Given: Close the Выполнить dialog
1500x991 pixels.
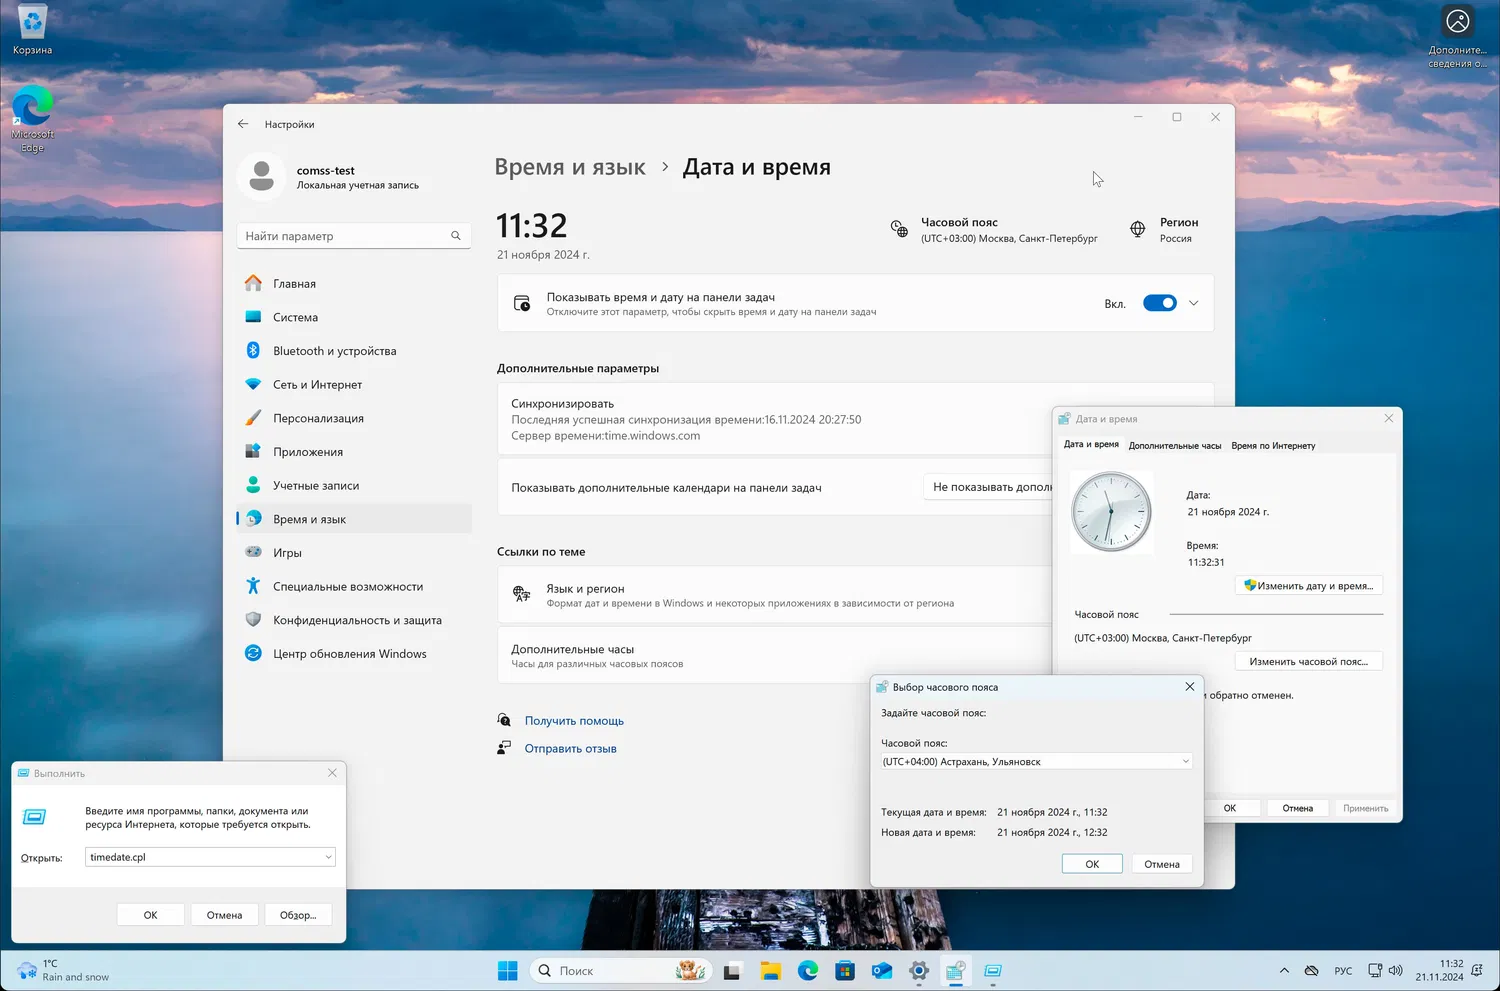Looking at the screenshot, I should (x=332, y=773).
